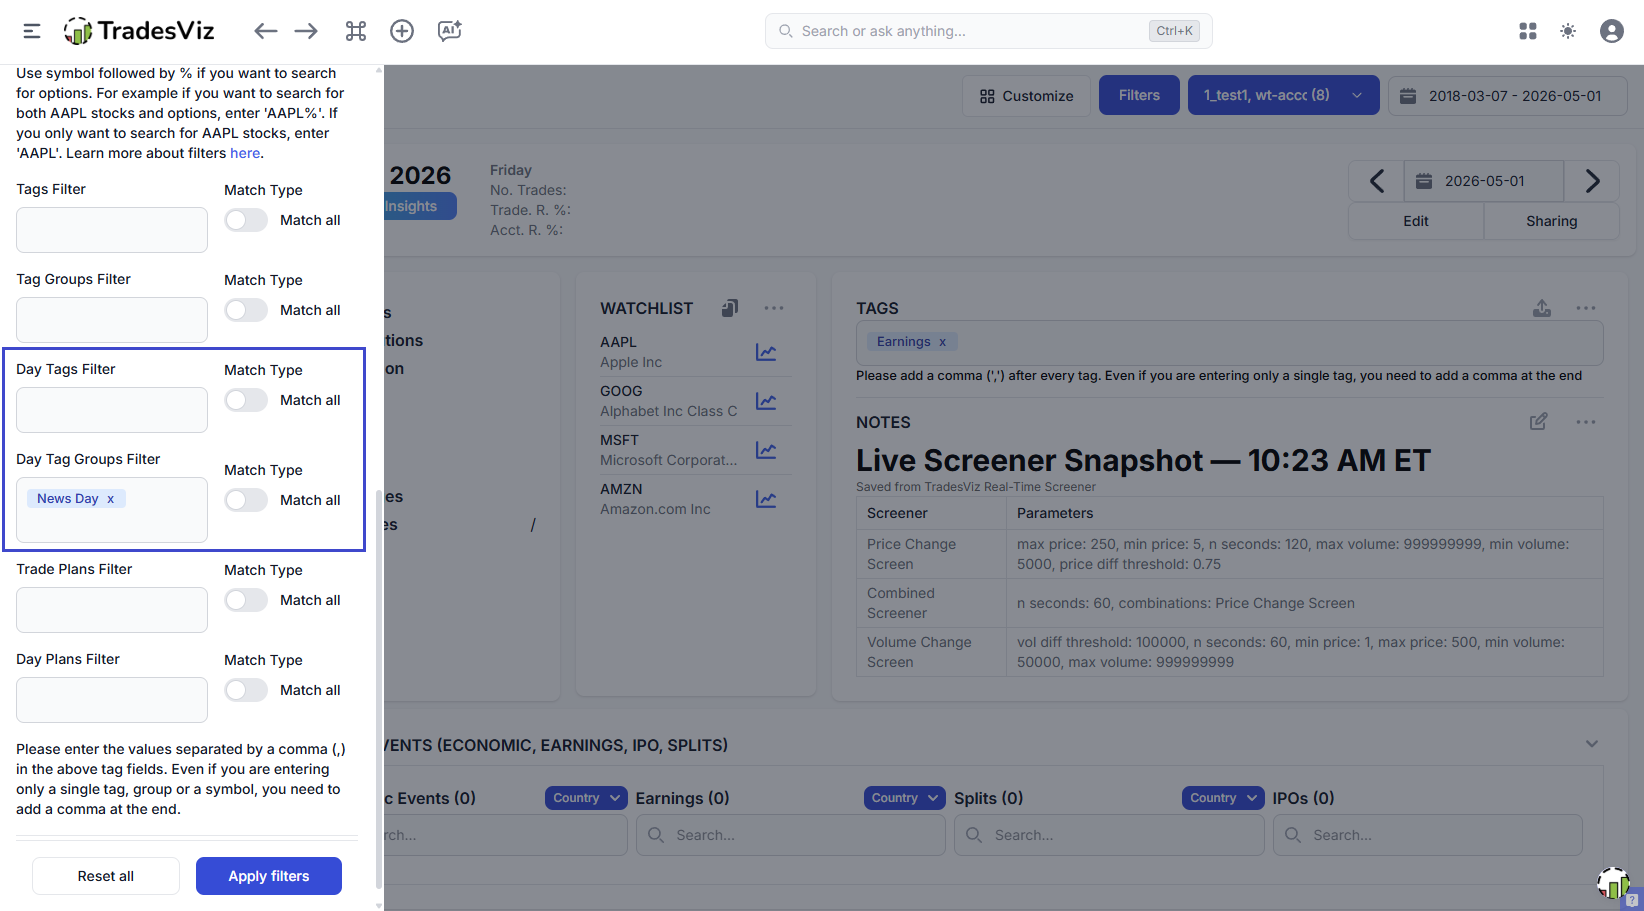Click the Tags Filter input field
This screenshot has height=911, width=1644.
(112, 230)
